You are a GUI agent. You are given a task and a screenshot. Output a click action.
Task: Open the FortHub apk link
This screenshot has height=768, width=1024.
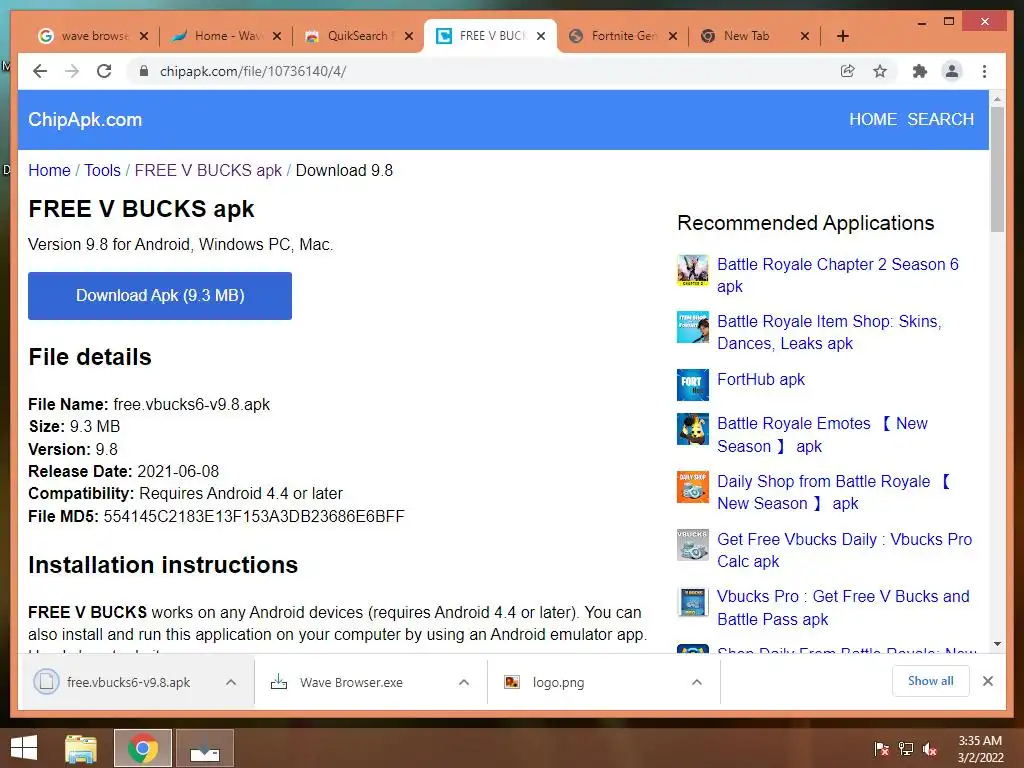click(x=761, y=379)
